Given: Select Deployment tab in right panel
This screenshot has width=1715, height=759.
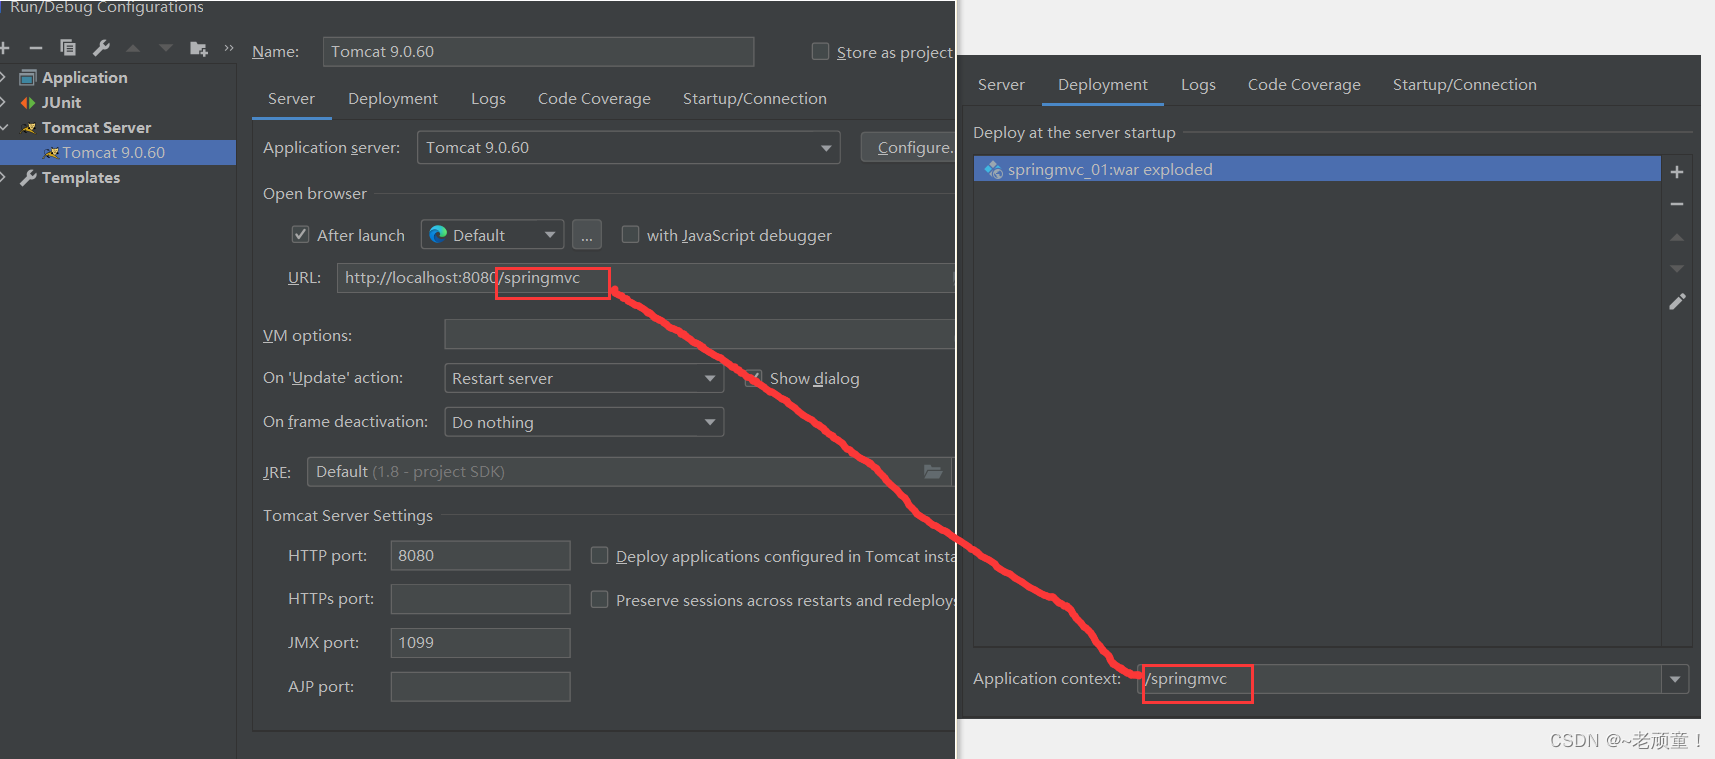Looking at the screenshot, I should 1103,84.
